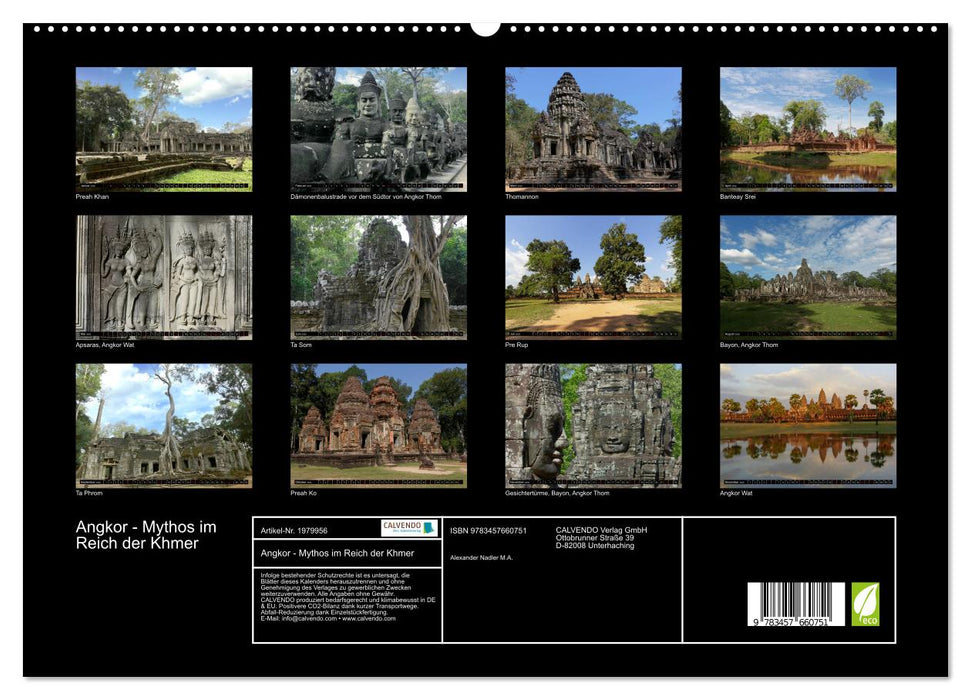
Task: Open the Angkor Wat sunset reflection photo
Action: (x=806, y=428)
